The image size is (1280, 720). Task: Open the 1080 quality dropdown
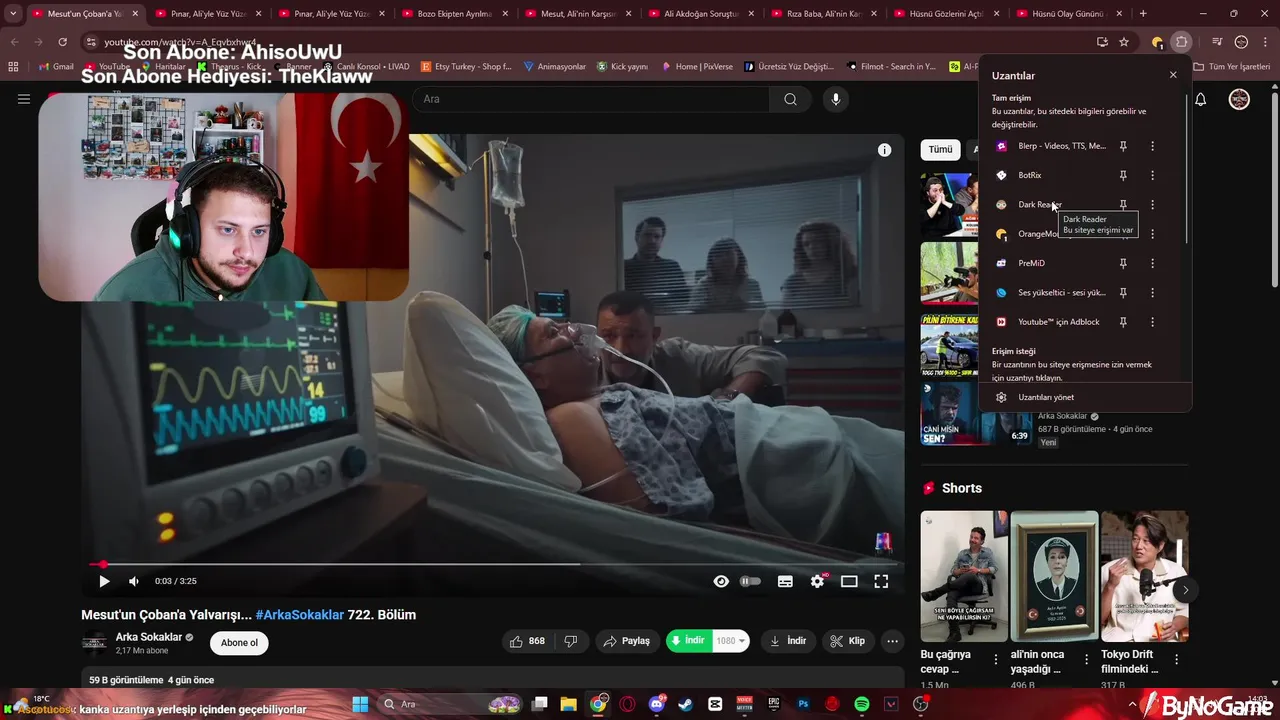coord(731,641)
